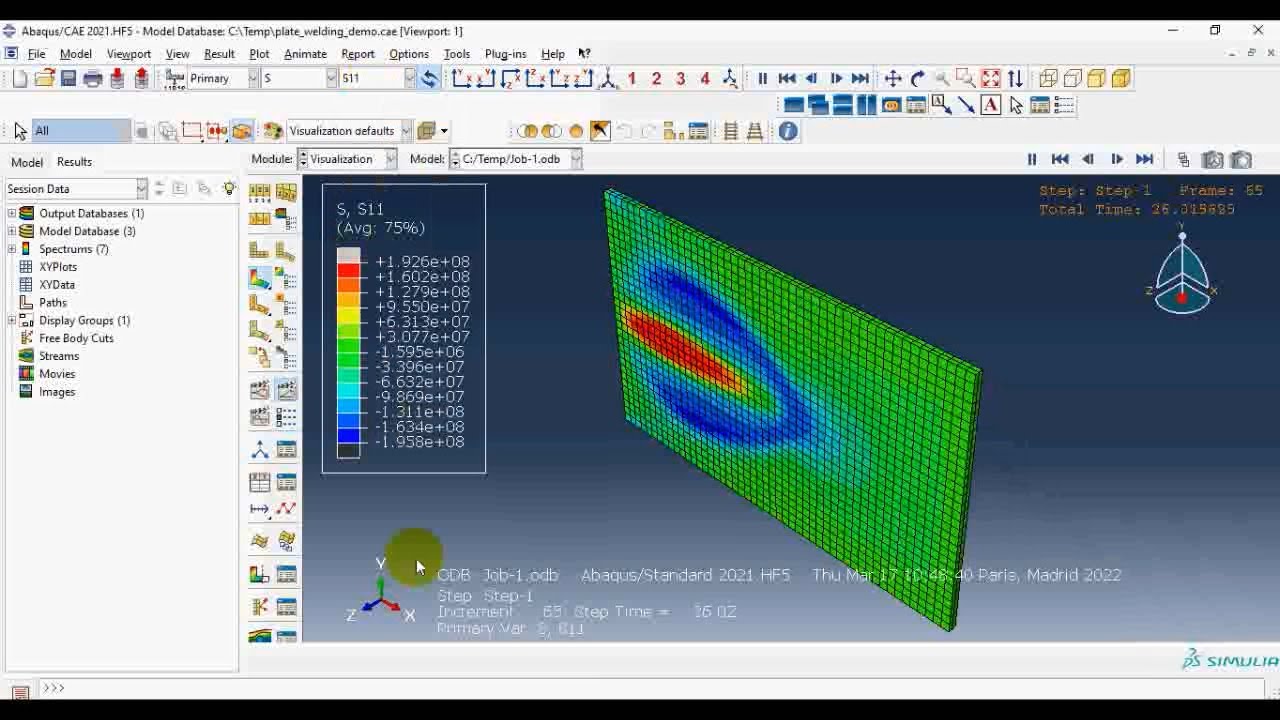The image size is (1280, 720).
Task: Step to next frame in top toolbar
Action: pos(836,78)
